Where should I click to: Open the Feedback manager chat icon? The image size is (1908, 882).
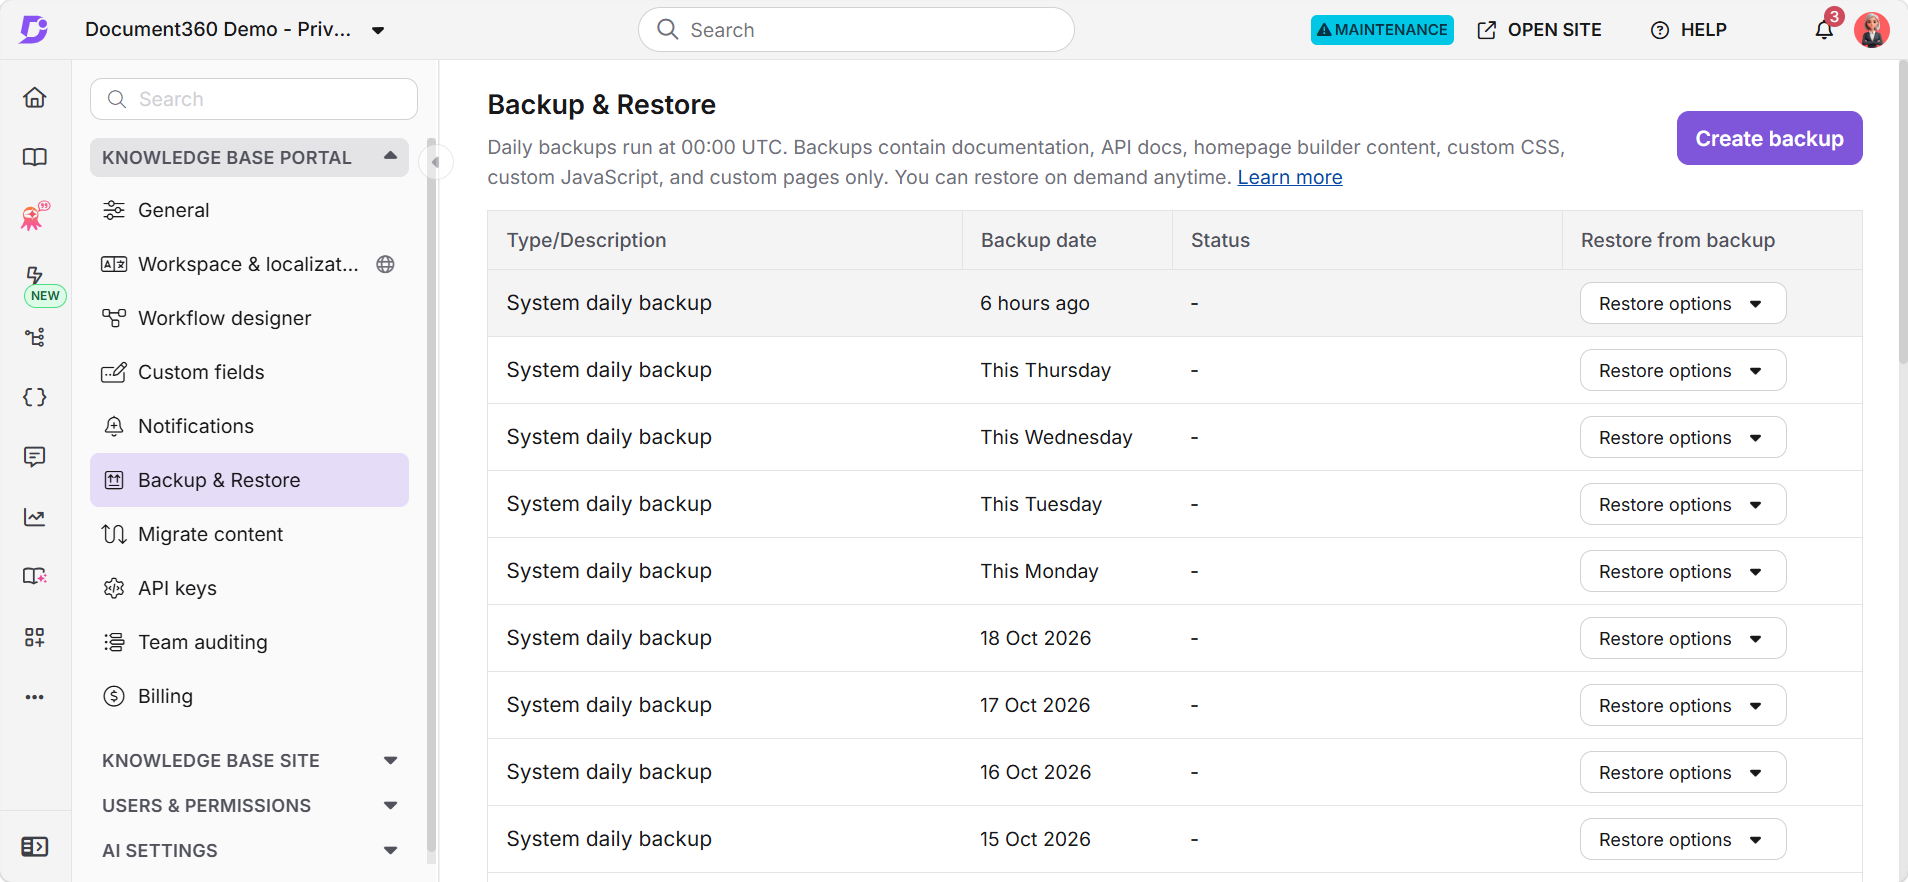tap(35, 457)
